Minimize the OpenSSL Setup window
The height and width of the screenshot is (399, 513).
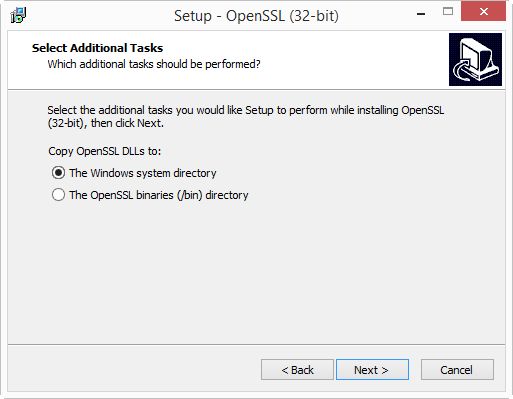click(x=421, y=14)
